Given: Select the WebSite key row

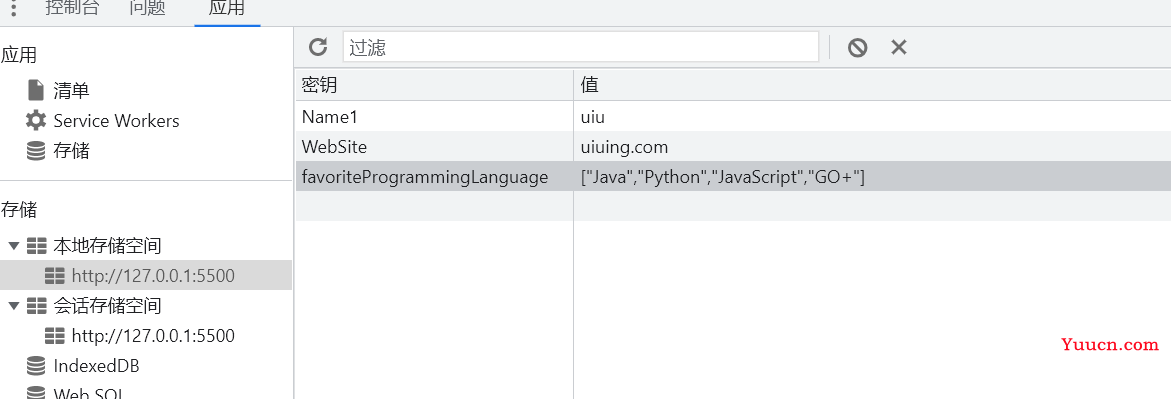Looking at the screenshot, I should (733, 146).
